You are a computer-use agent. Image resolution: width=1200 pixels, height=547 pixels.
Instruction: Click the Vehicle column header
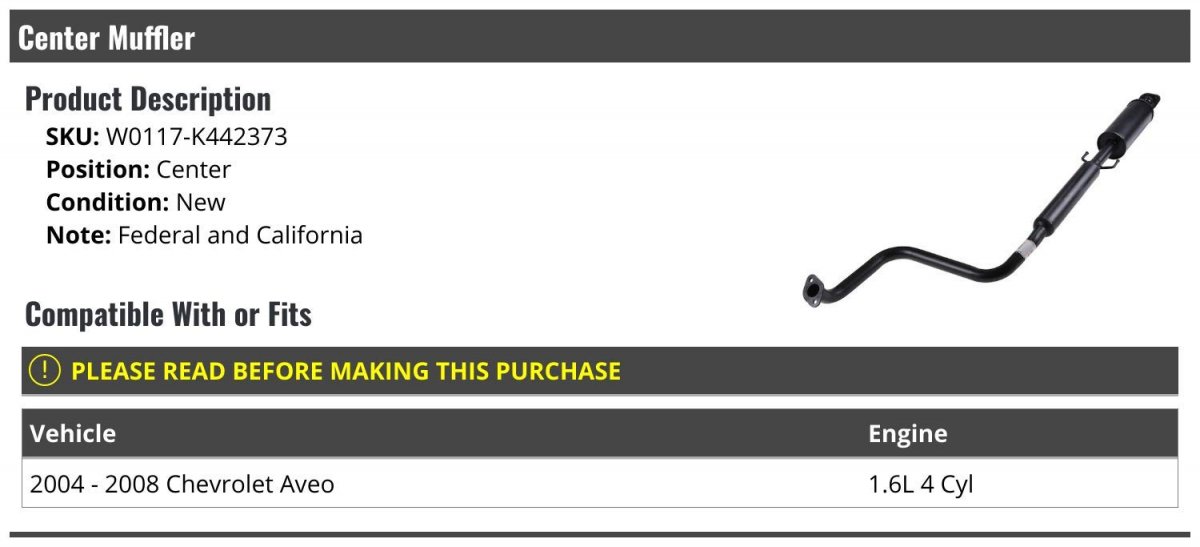[x=73, y=434]
